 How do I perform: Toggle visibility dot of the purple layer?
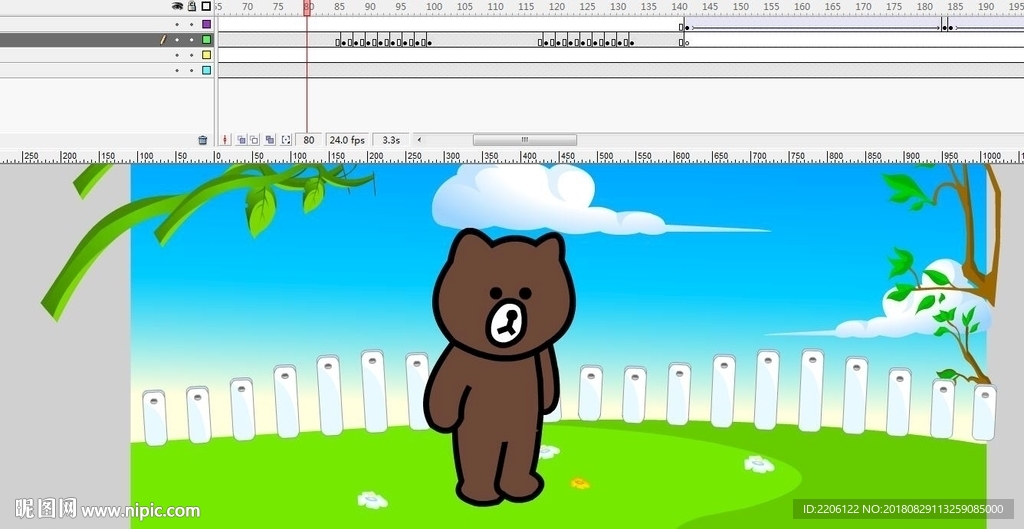point(177,24)
